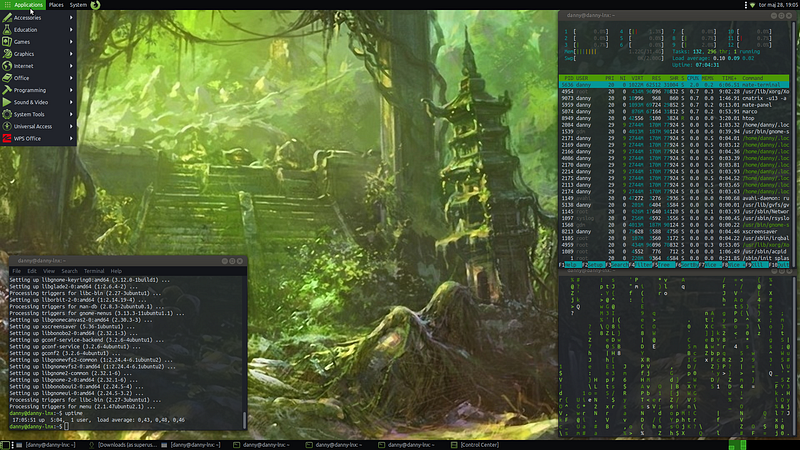Click the three-dot tray handle icon
800x450 pixels.
point(745,5)
